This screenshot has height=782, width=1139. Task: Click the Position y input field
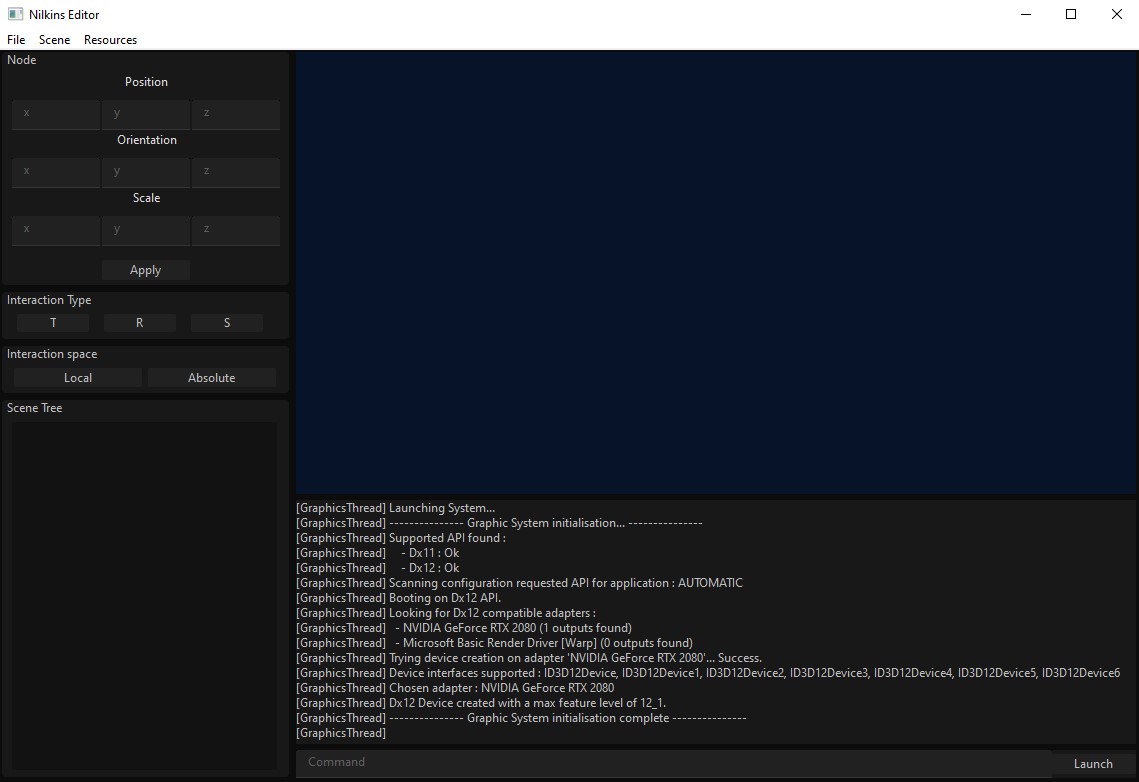point(146,114)
